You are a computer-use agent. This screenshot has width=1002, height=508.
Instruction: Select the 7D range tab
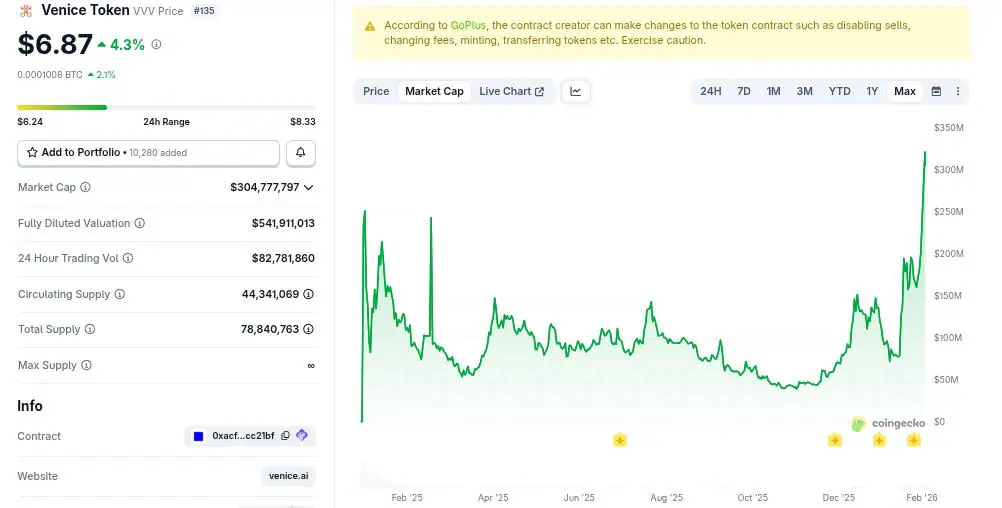744,91
